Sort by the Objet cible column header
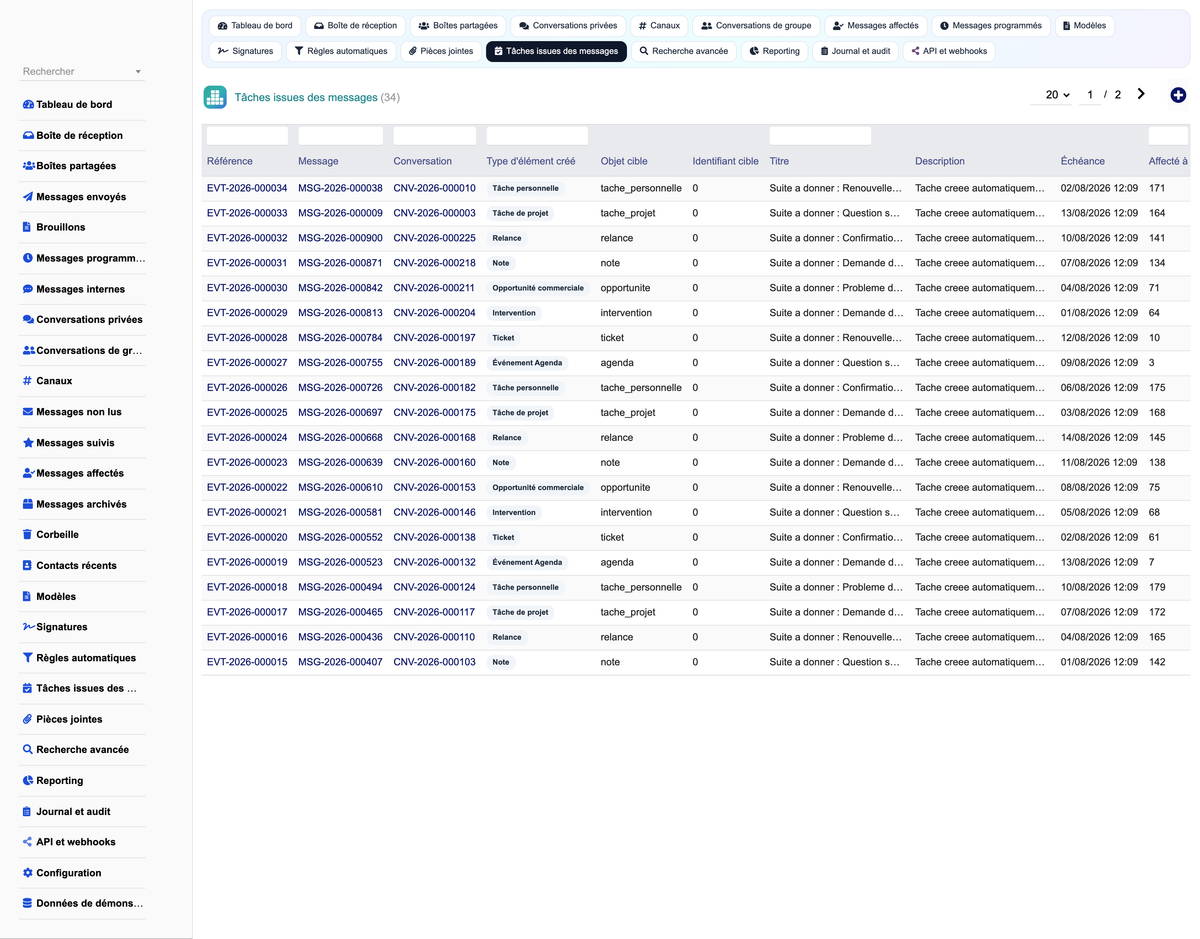Image resolution: width=1200 pixels, height=939 pixels. click(624, 161)
